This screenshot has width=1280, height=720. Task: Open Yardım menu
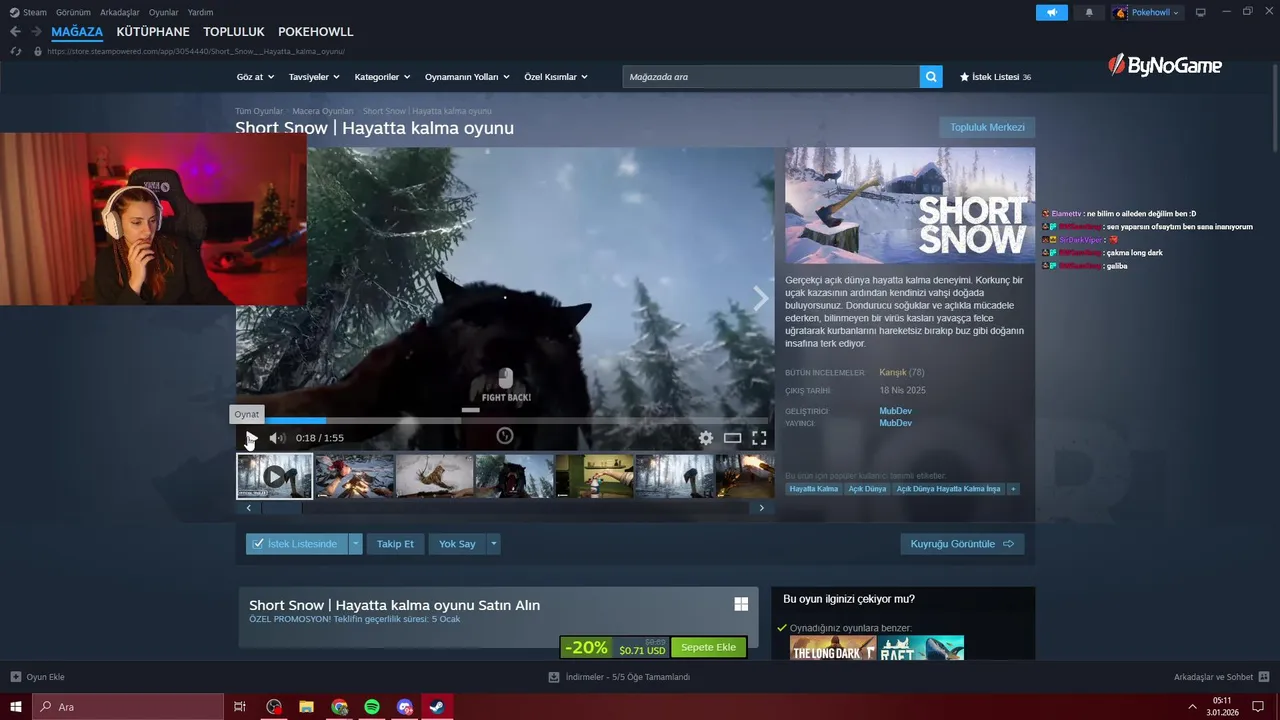201,12
